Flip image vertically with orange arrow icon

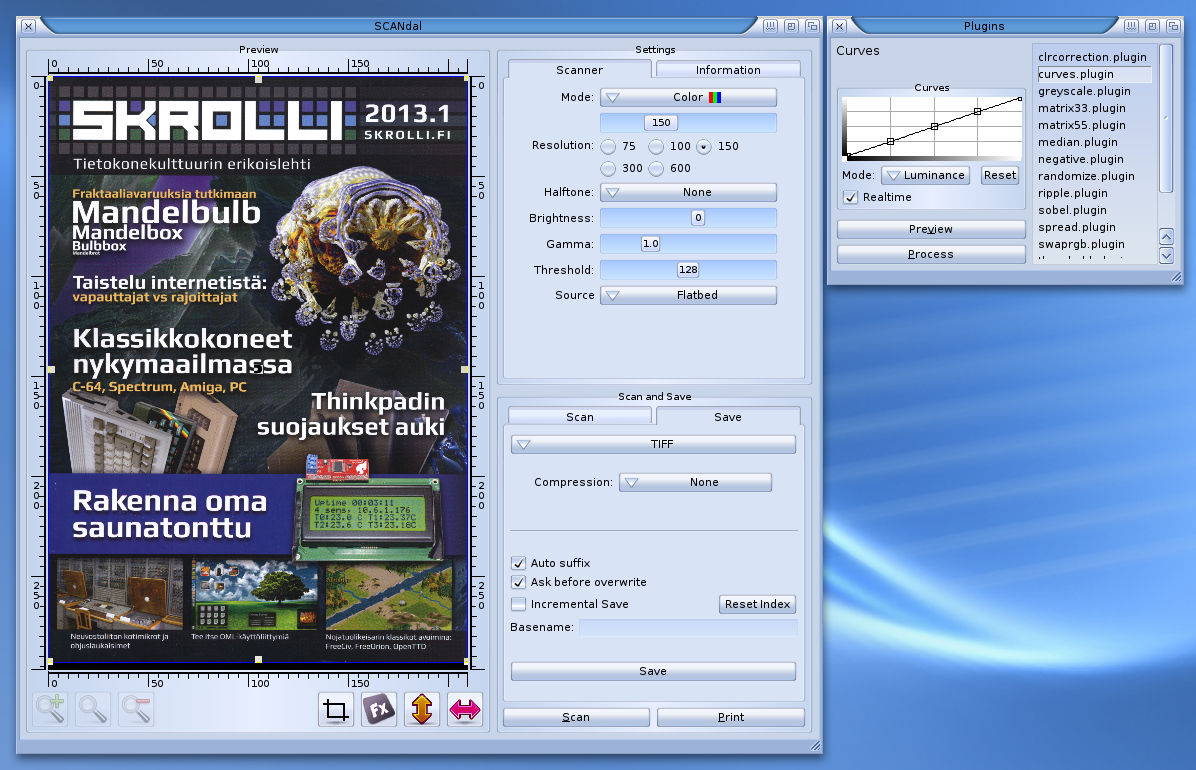[422, 710]
